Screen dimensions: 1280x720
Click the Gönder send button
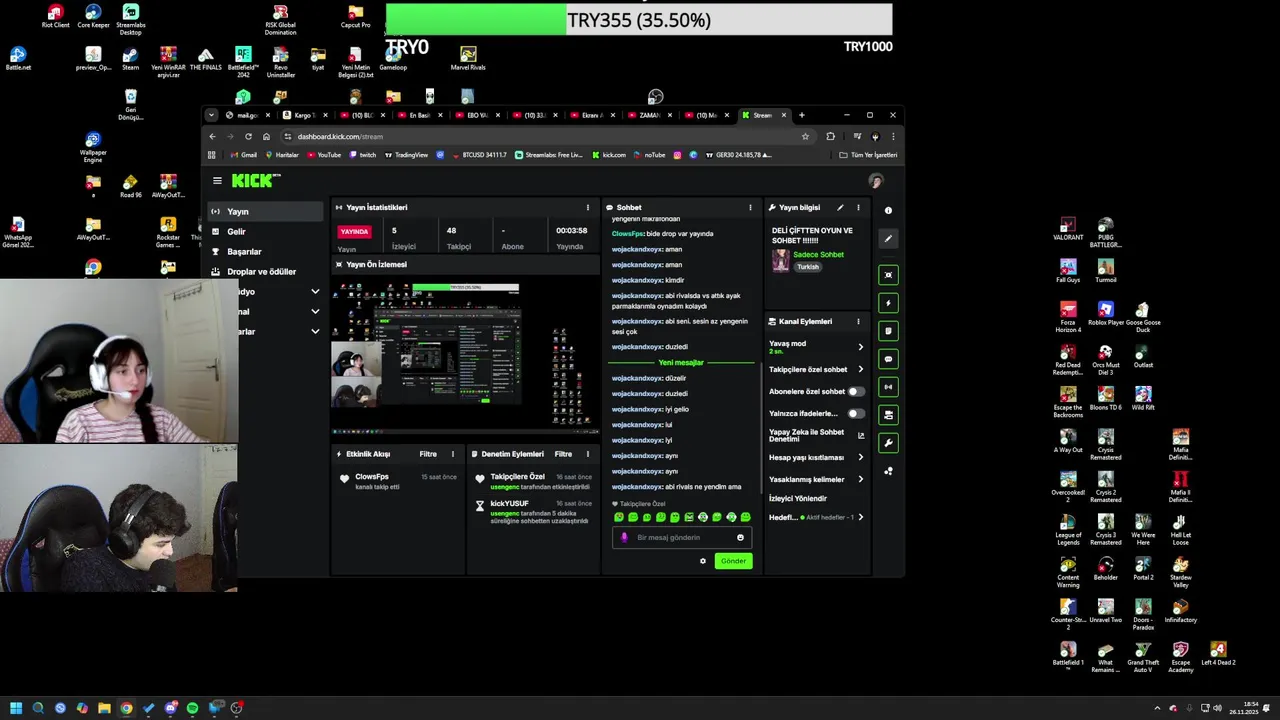[x=733, y=561]
